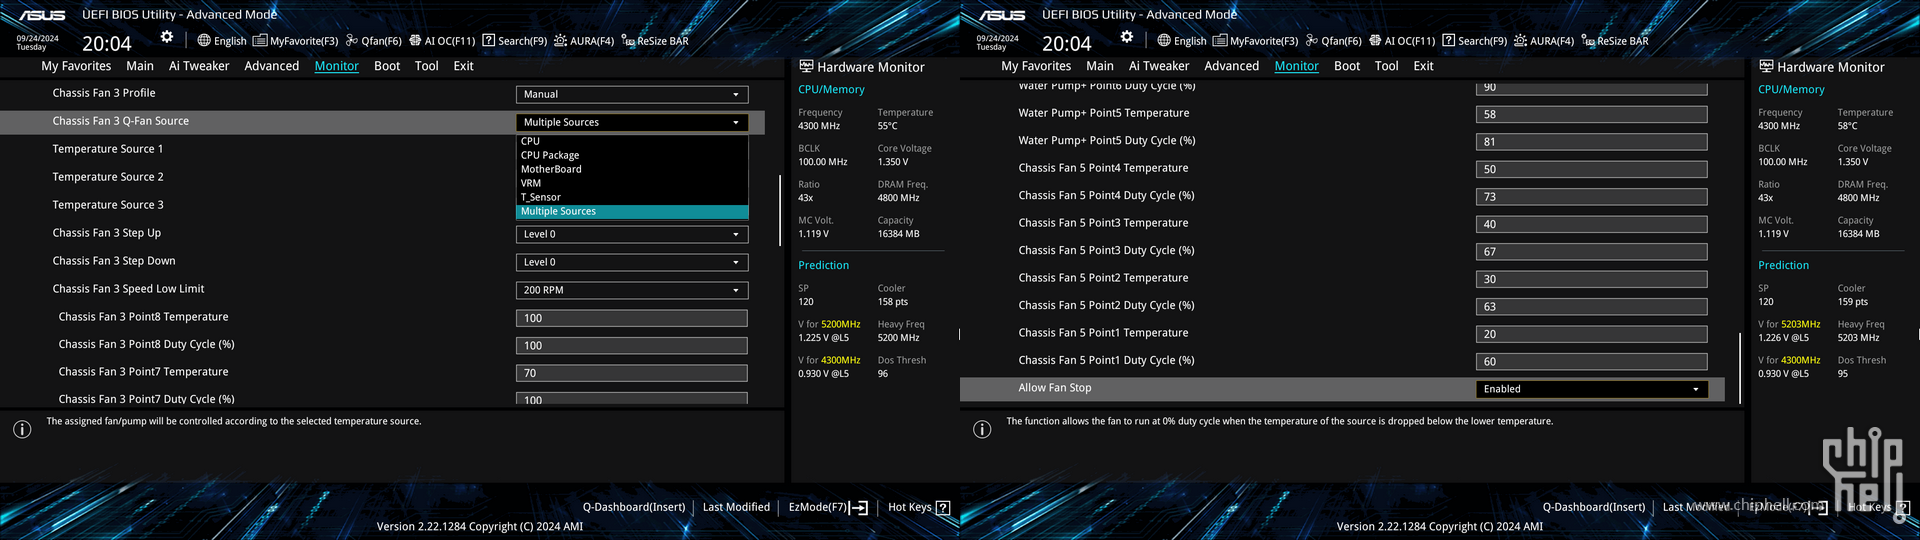This screenshot has height=540, width=1920.
Task: Edit Chassis Fan 5 Point4 Temperature field
Action: pyautogui.click(x=1592, y=169)
